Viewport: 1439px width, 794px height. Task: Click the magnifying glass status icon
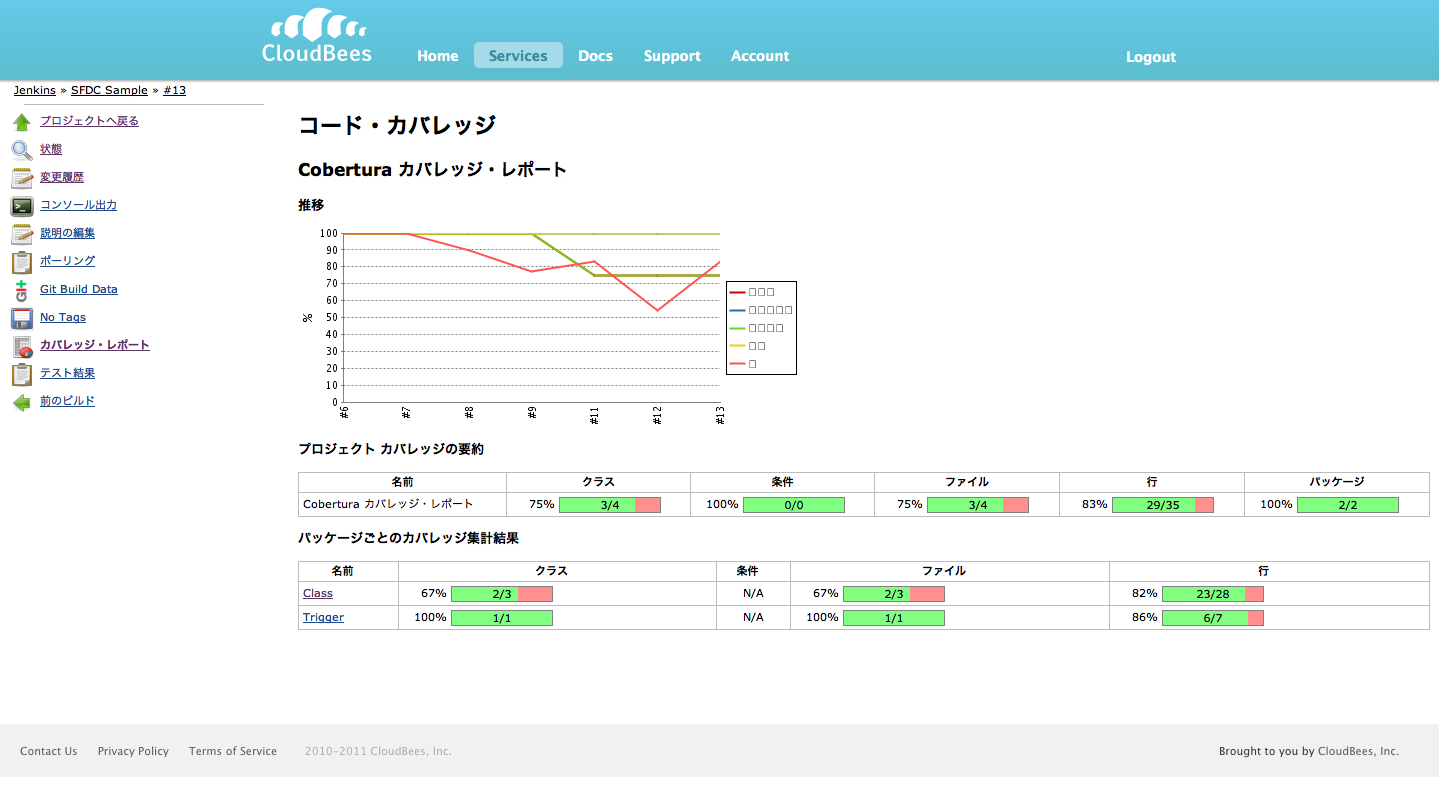click(21, 151)
